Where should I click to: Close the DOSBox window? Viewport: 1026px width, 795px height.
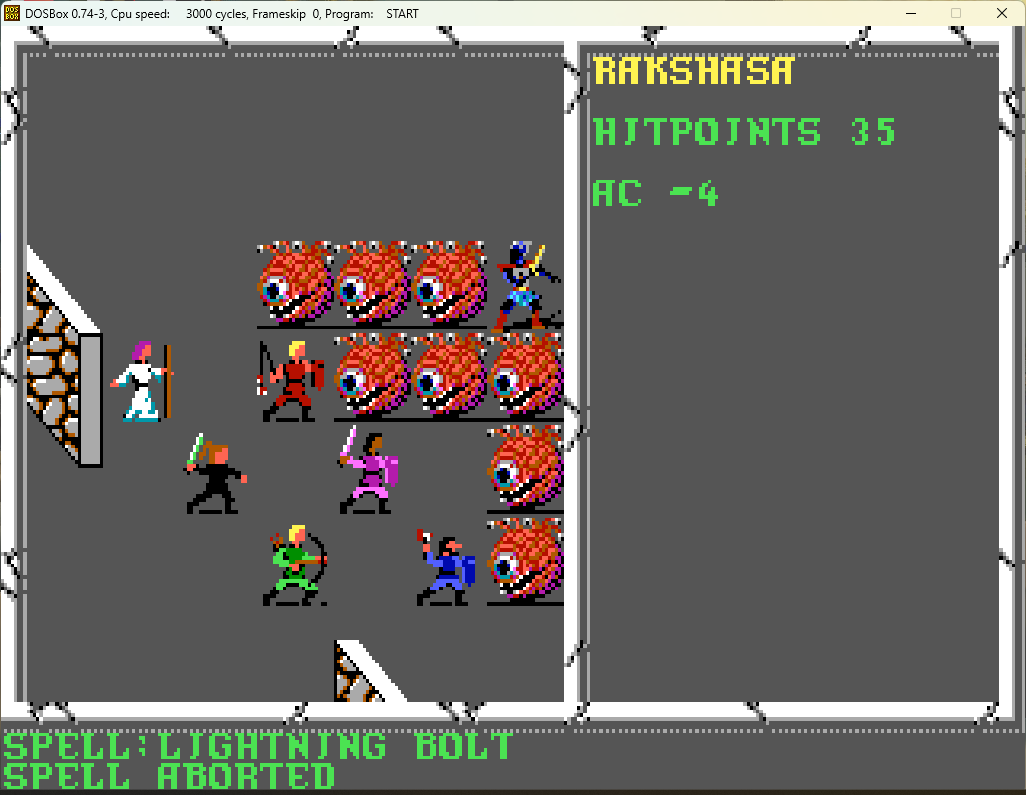(1002, 13)
